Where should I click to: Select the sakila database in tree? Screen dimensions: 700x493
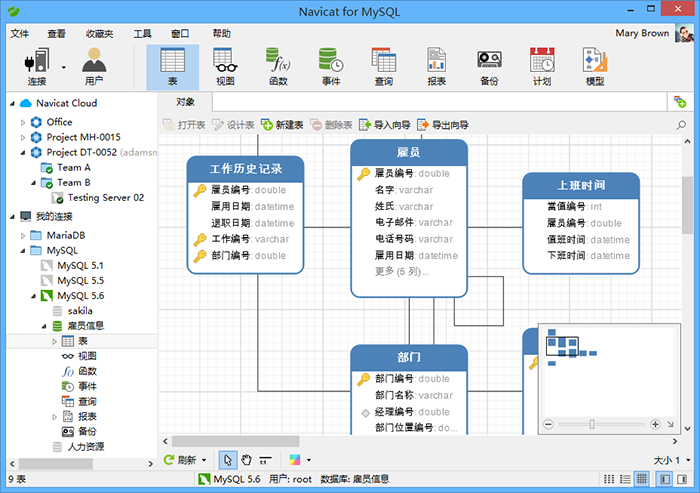[80, 311]
